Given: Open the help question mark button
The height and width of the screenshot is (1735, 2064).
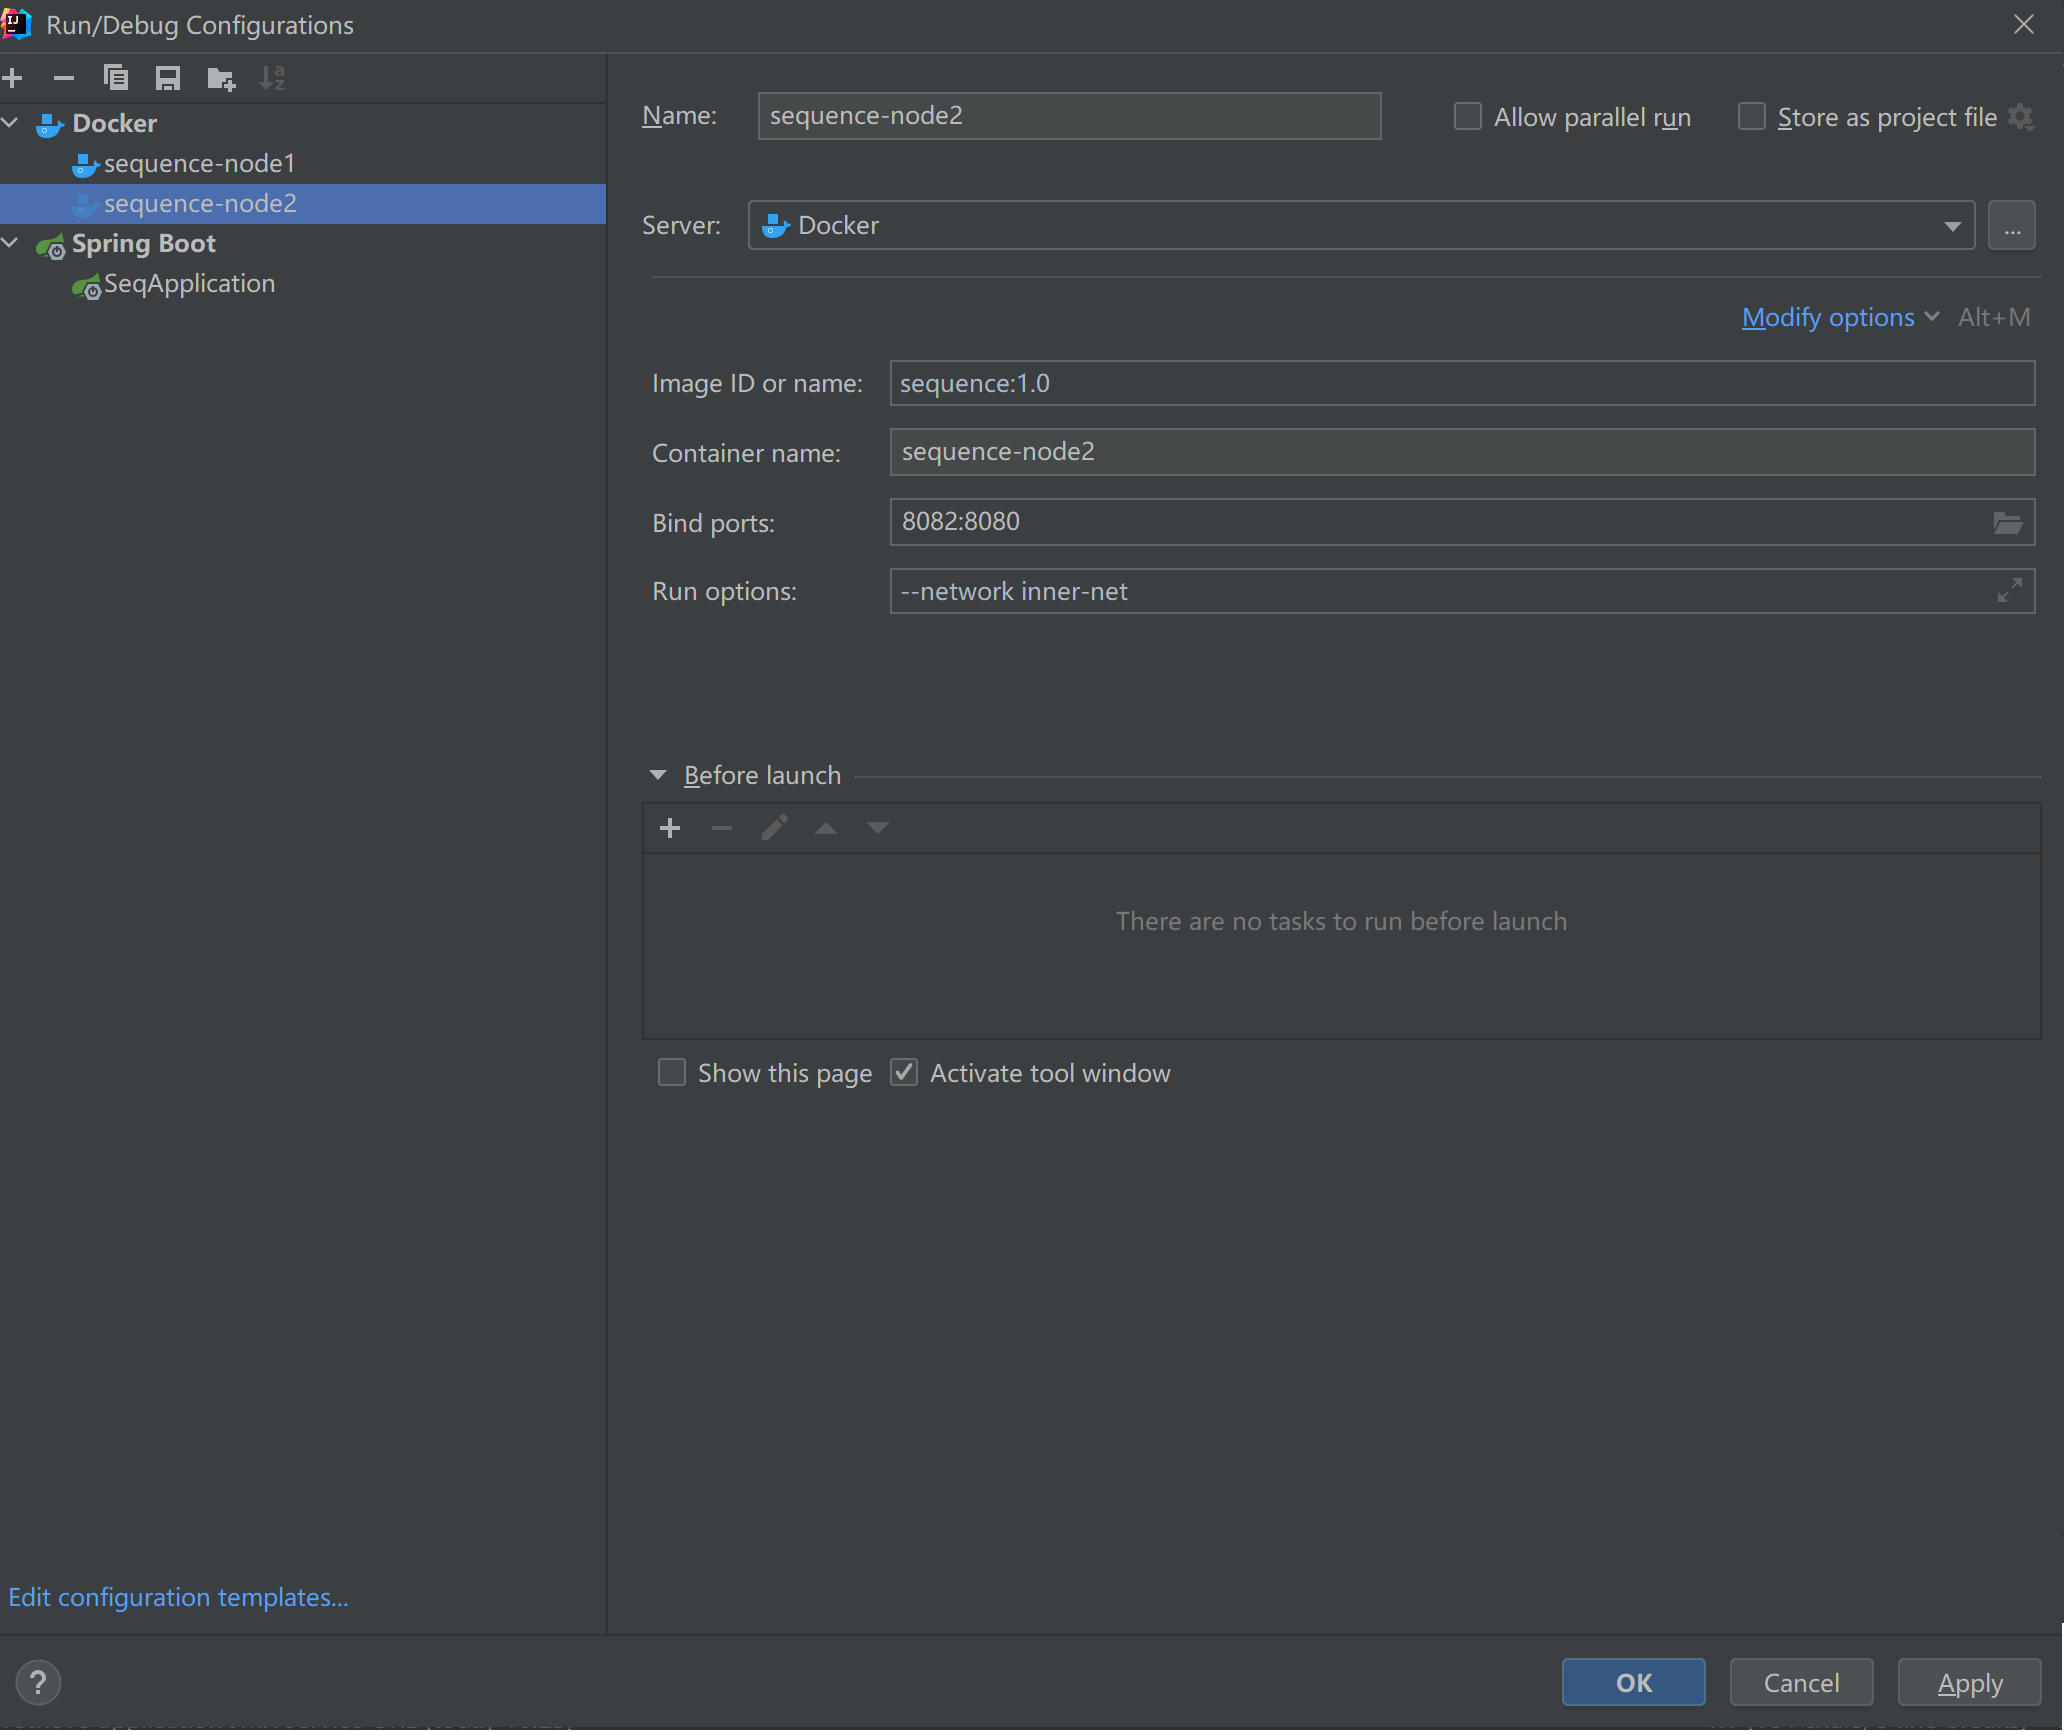Looking at the screenshot, I should (x=38, y=1682).
